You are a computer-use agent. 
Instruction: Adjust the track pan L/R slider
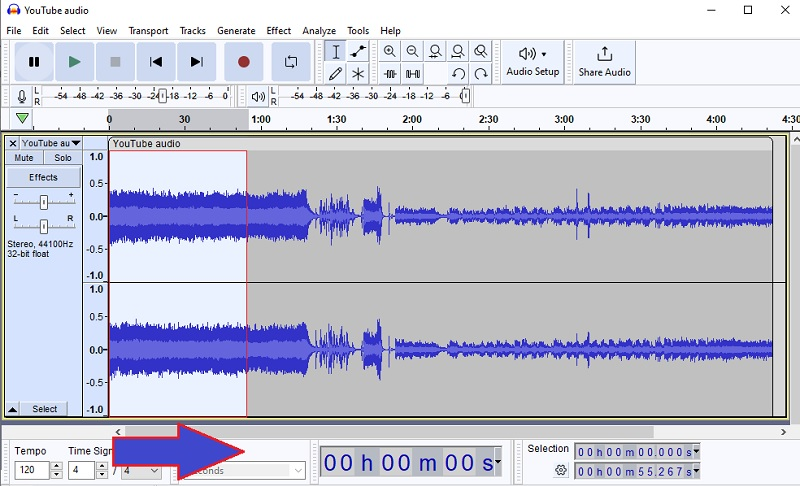click(44, 225)
